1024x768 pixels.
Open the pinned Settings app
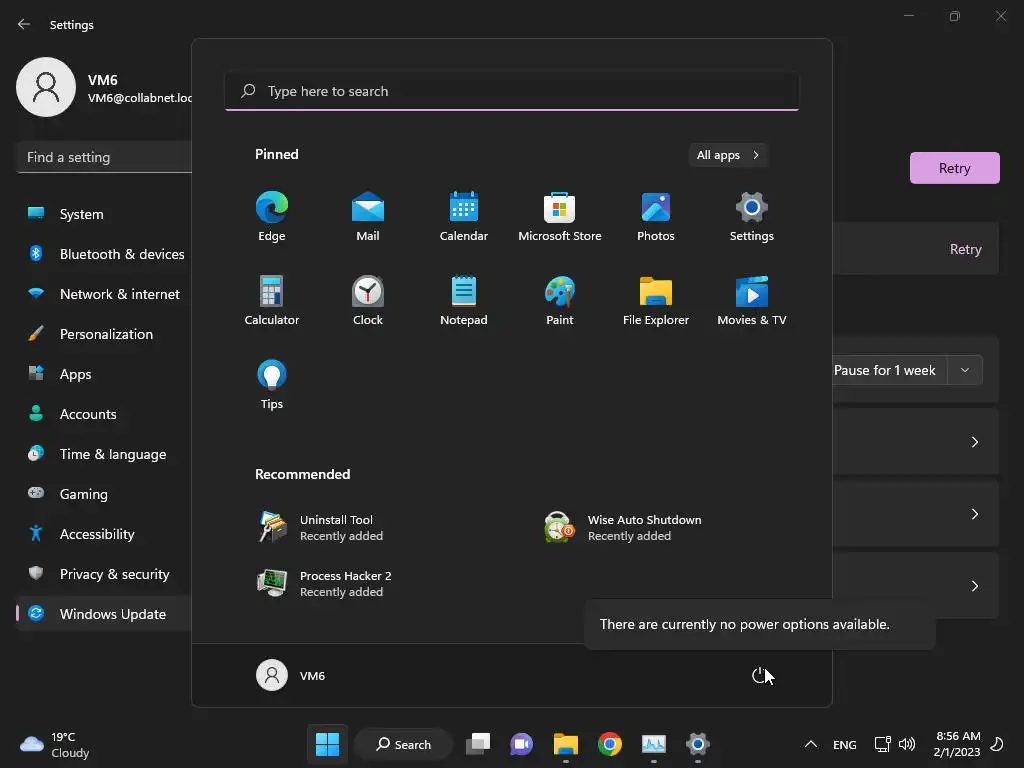coord(752,216)
